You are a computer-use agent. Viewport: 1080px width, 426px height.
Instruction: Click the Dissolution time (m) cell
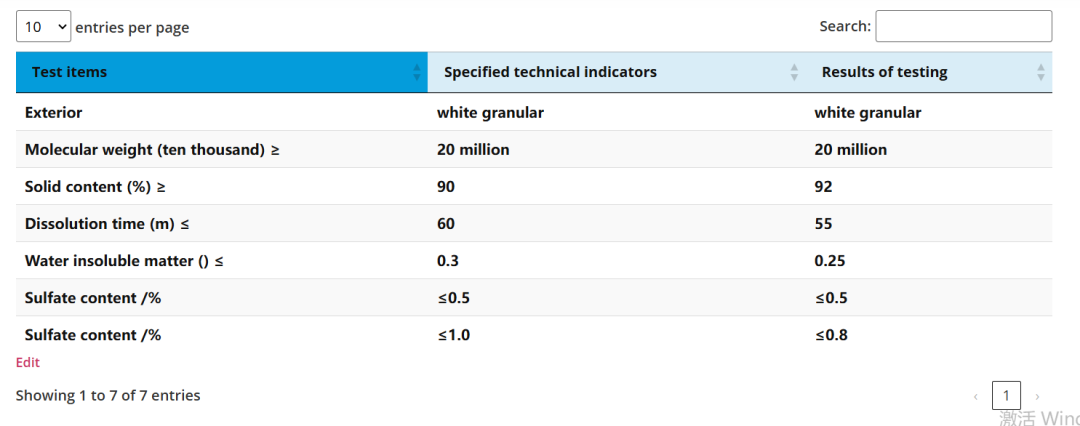point(222,223)
